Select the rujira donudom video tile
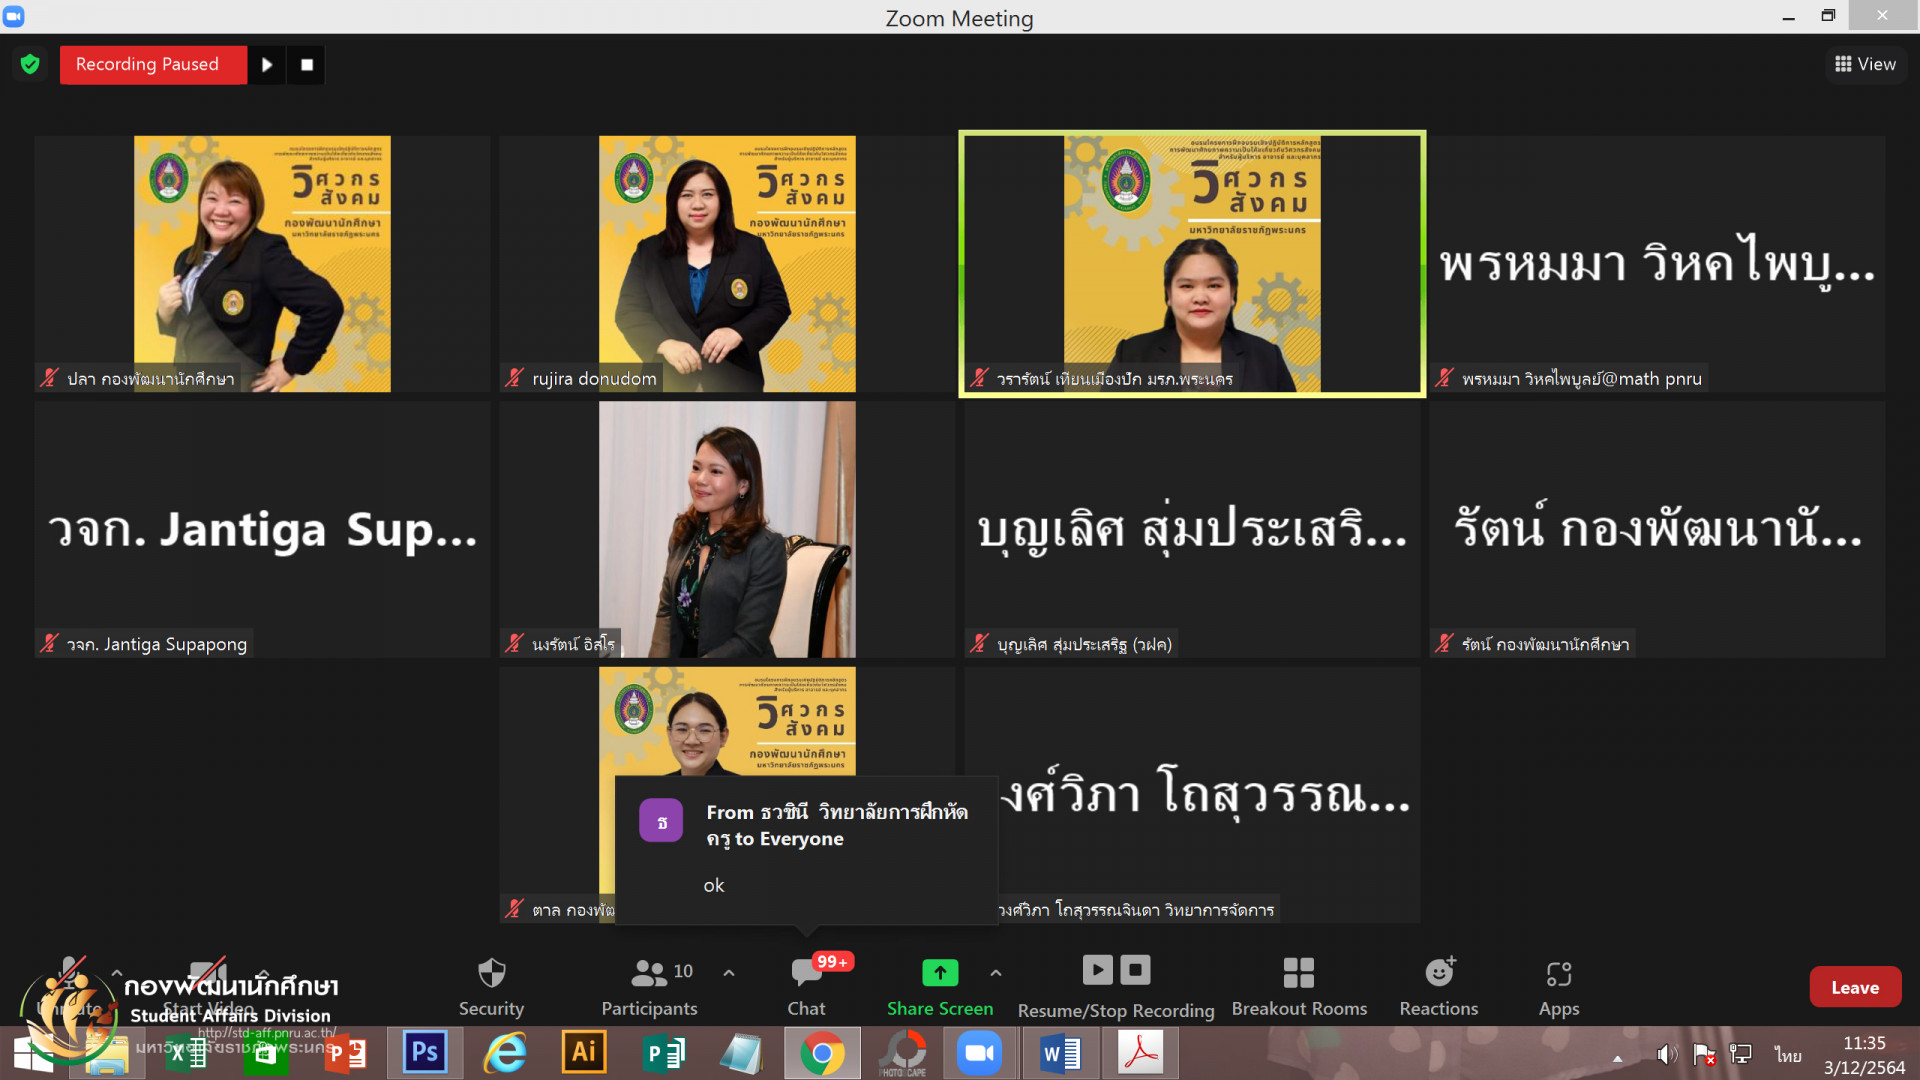Screen dimensions: 1920x1080 point(727,265)
